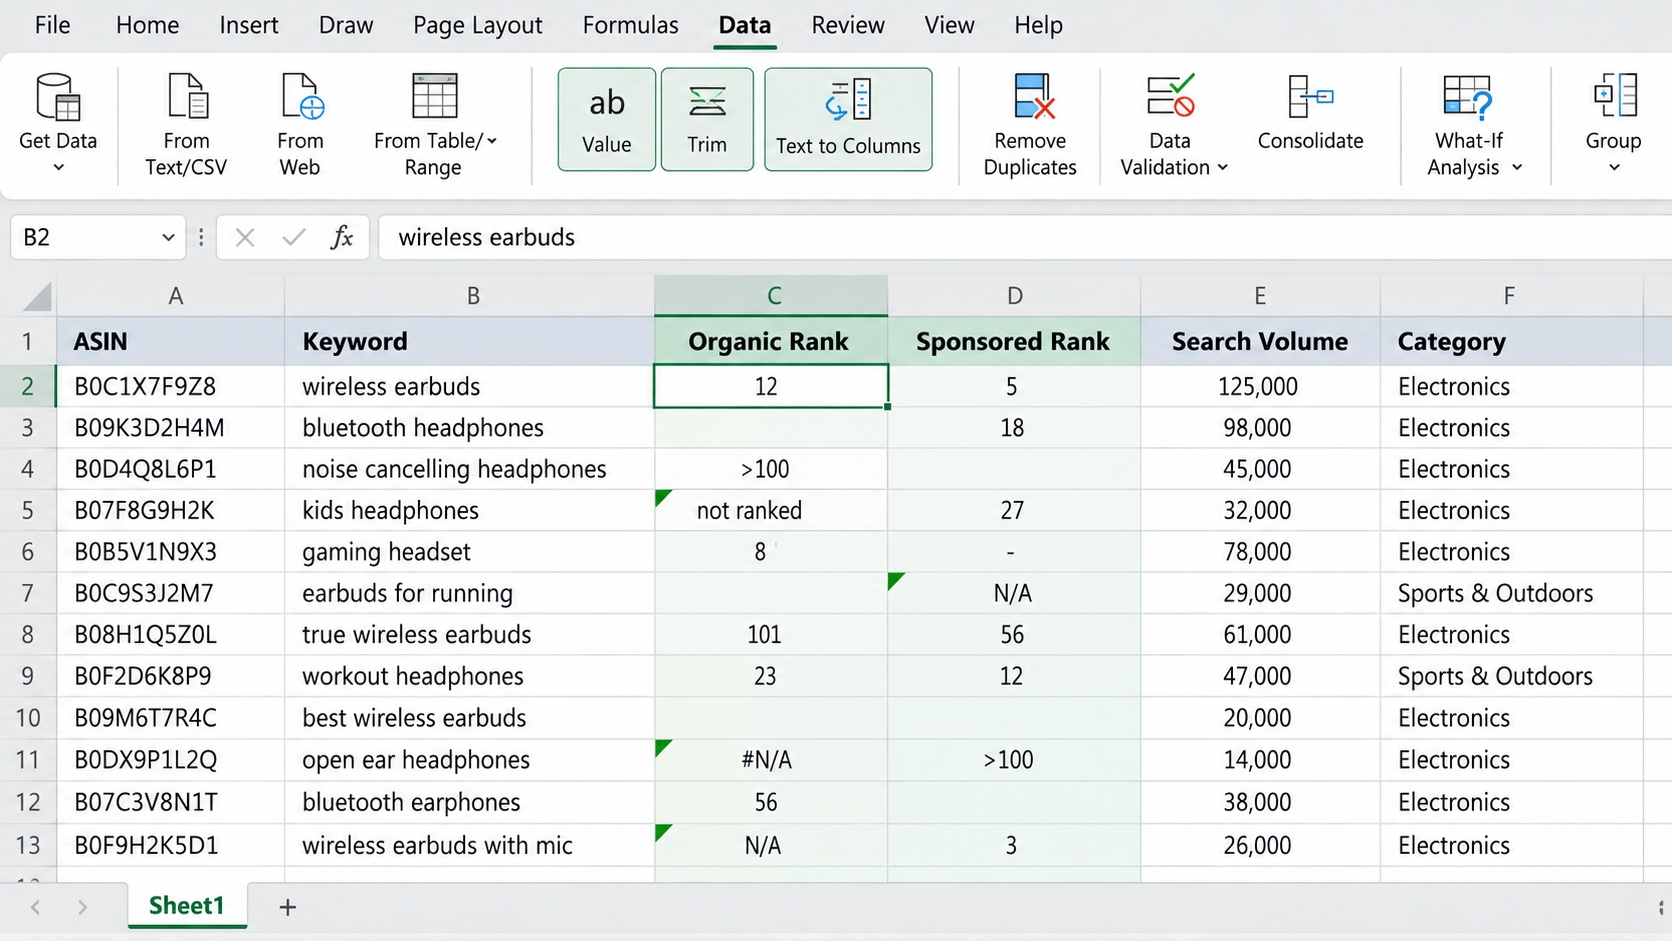Cancel formula bar entry with X
Image resolution: width=1672 pixels, height=941 pixels.
click(x=245, y=237)
